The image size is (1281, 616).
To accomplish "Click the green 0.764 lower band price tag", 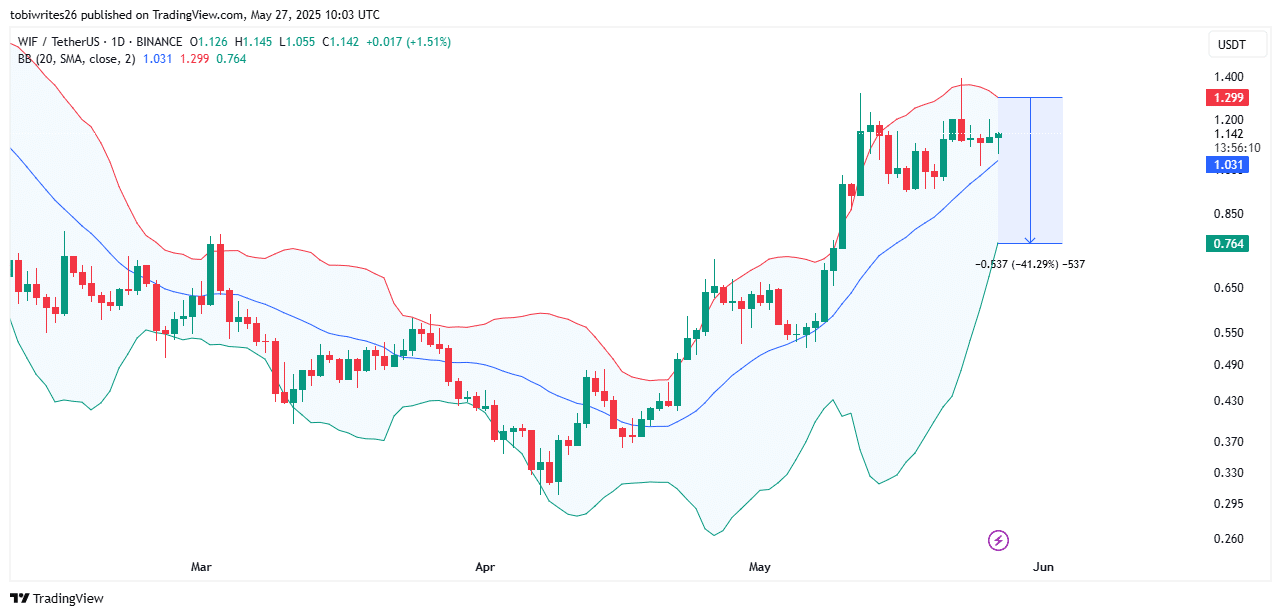I will (1227, 243).
